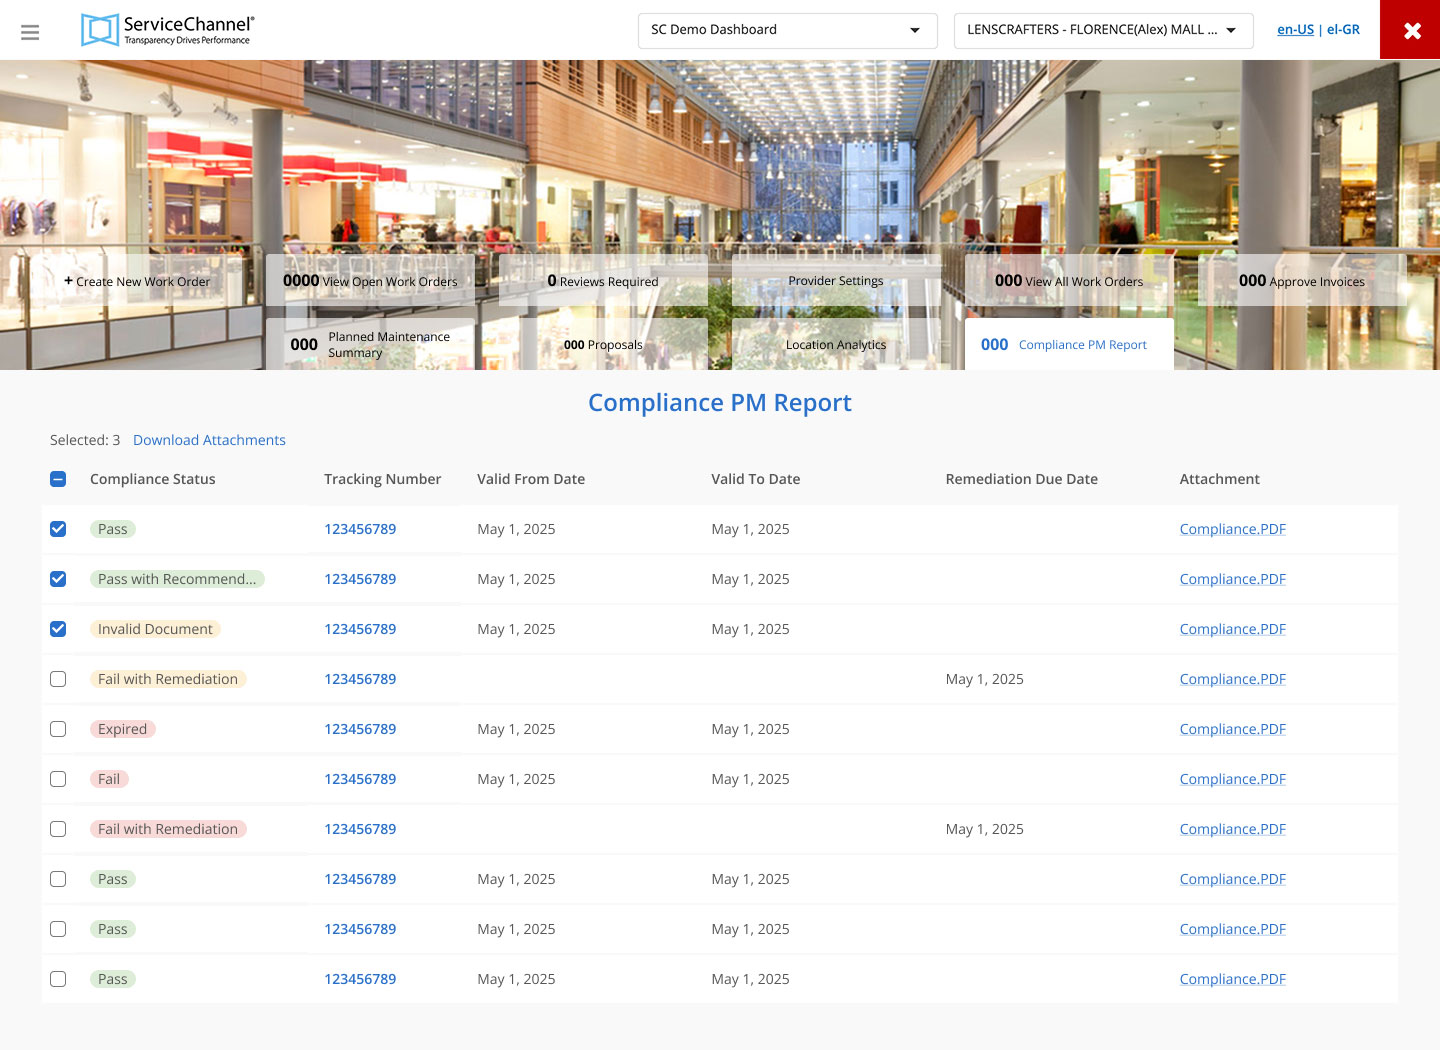The image size is (1440, 1050).
Task: Uncheck the Invalid Document row checkbox
Action: 58,629
